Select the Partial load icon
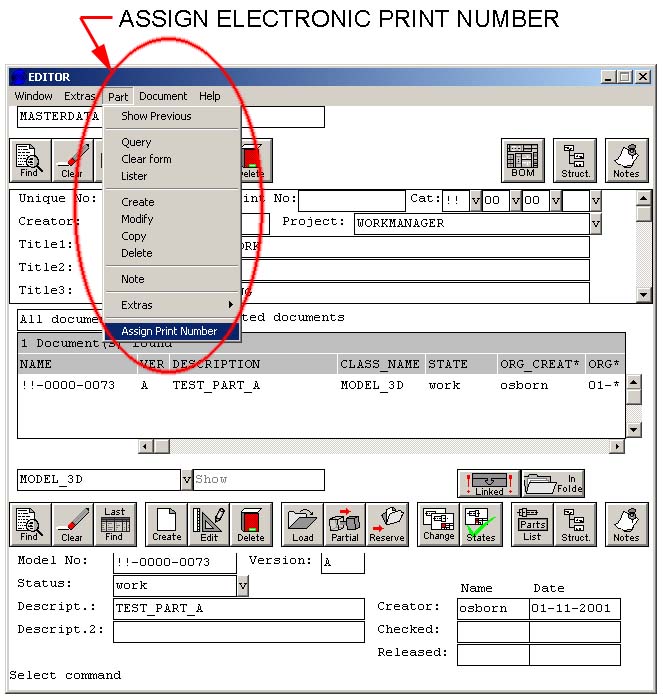Screen dimensions: 663x700 (345, 524)
